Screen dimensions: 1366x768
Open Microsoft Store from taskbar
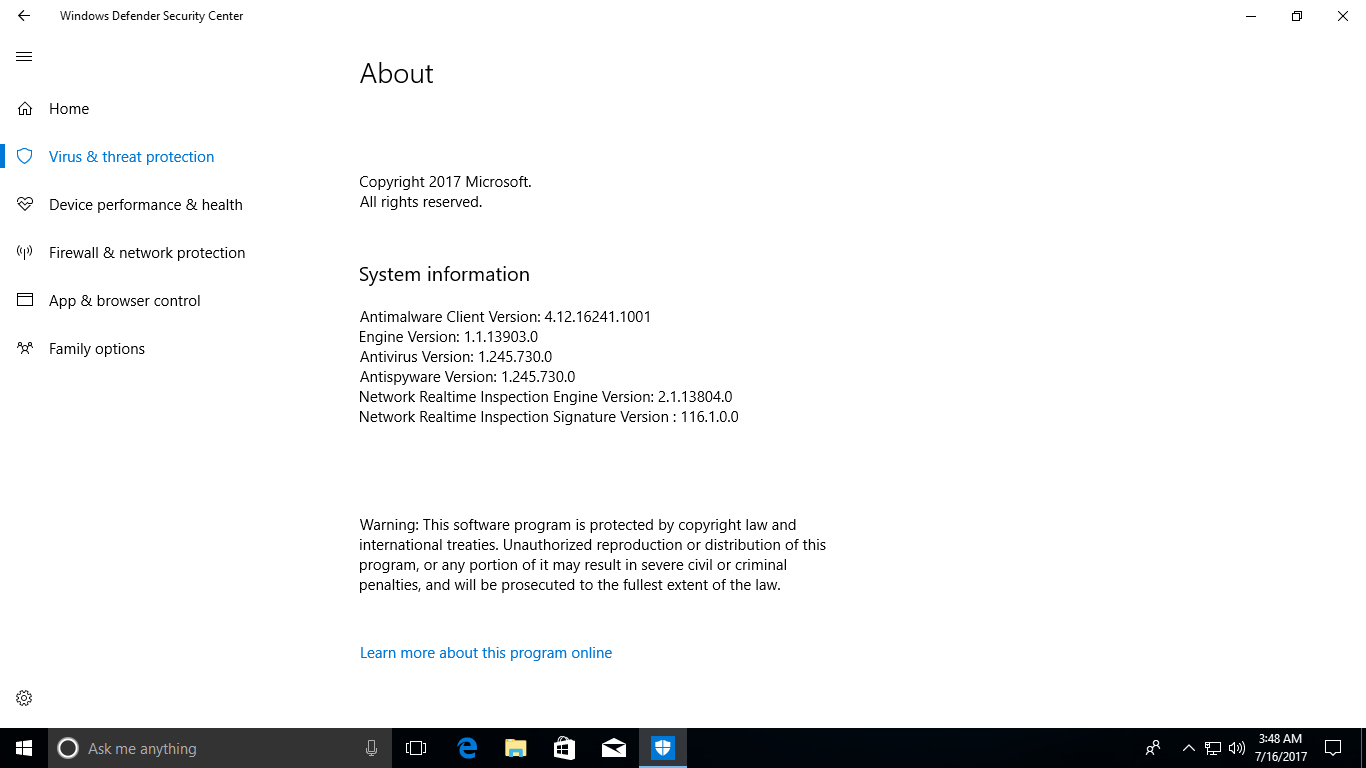coord(564,748)
